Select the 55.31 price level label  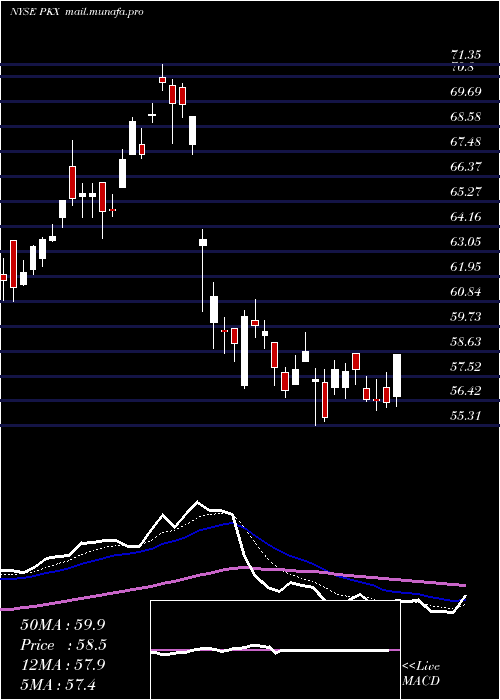[466, 416]
